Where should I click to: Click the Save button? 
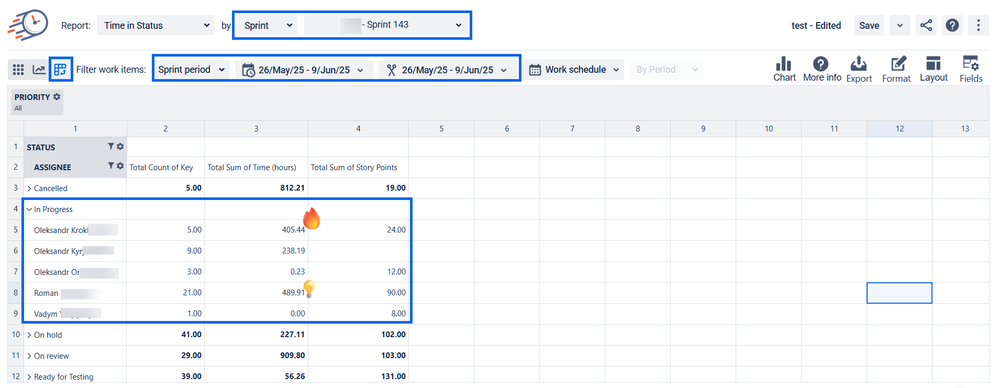coord(869,25)
